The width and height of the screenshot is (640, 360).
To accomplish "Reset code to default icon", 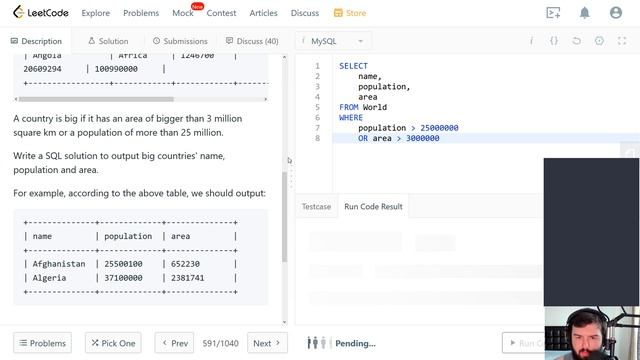I will [x=576, y=41].
